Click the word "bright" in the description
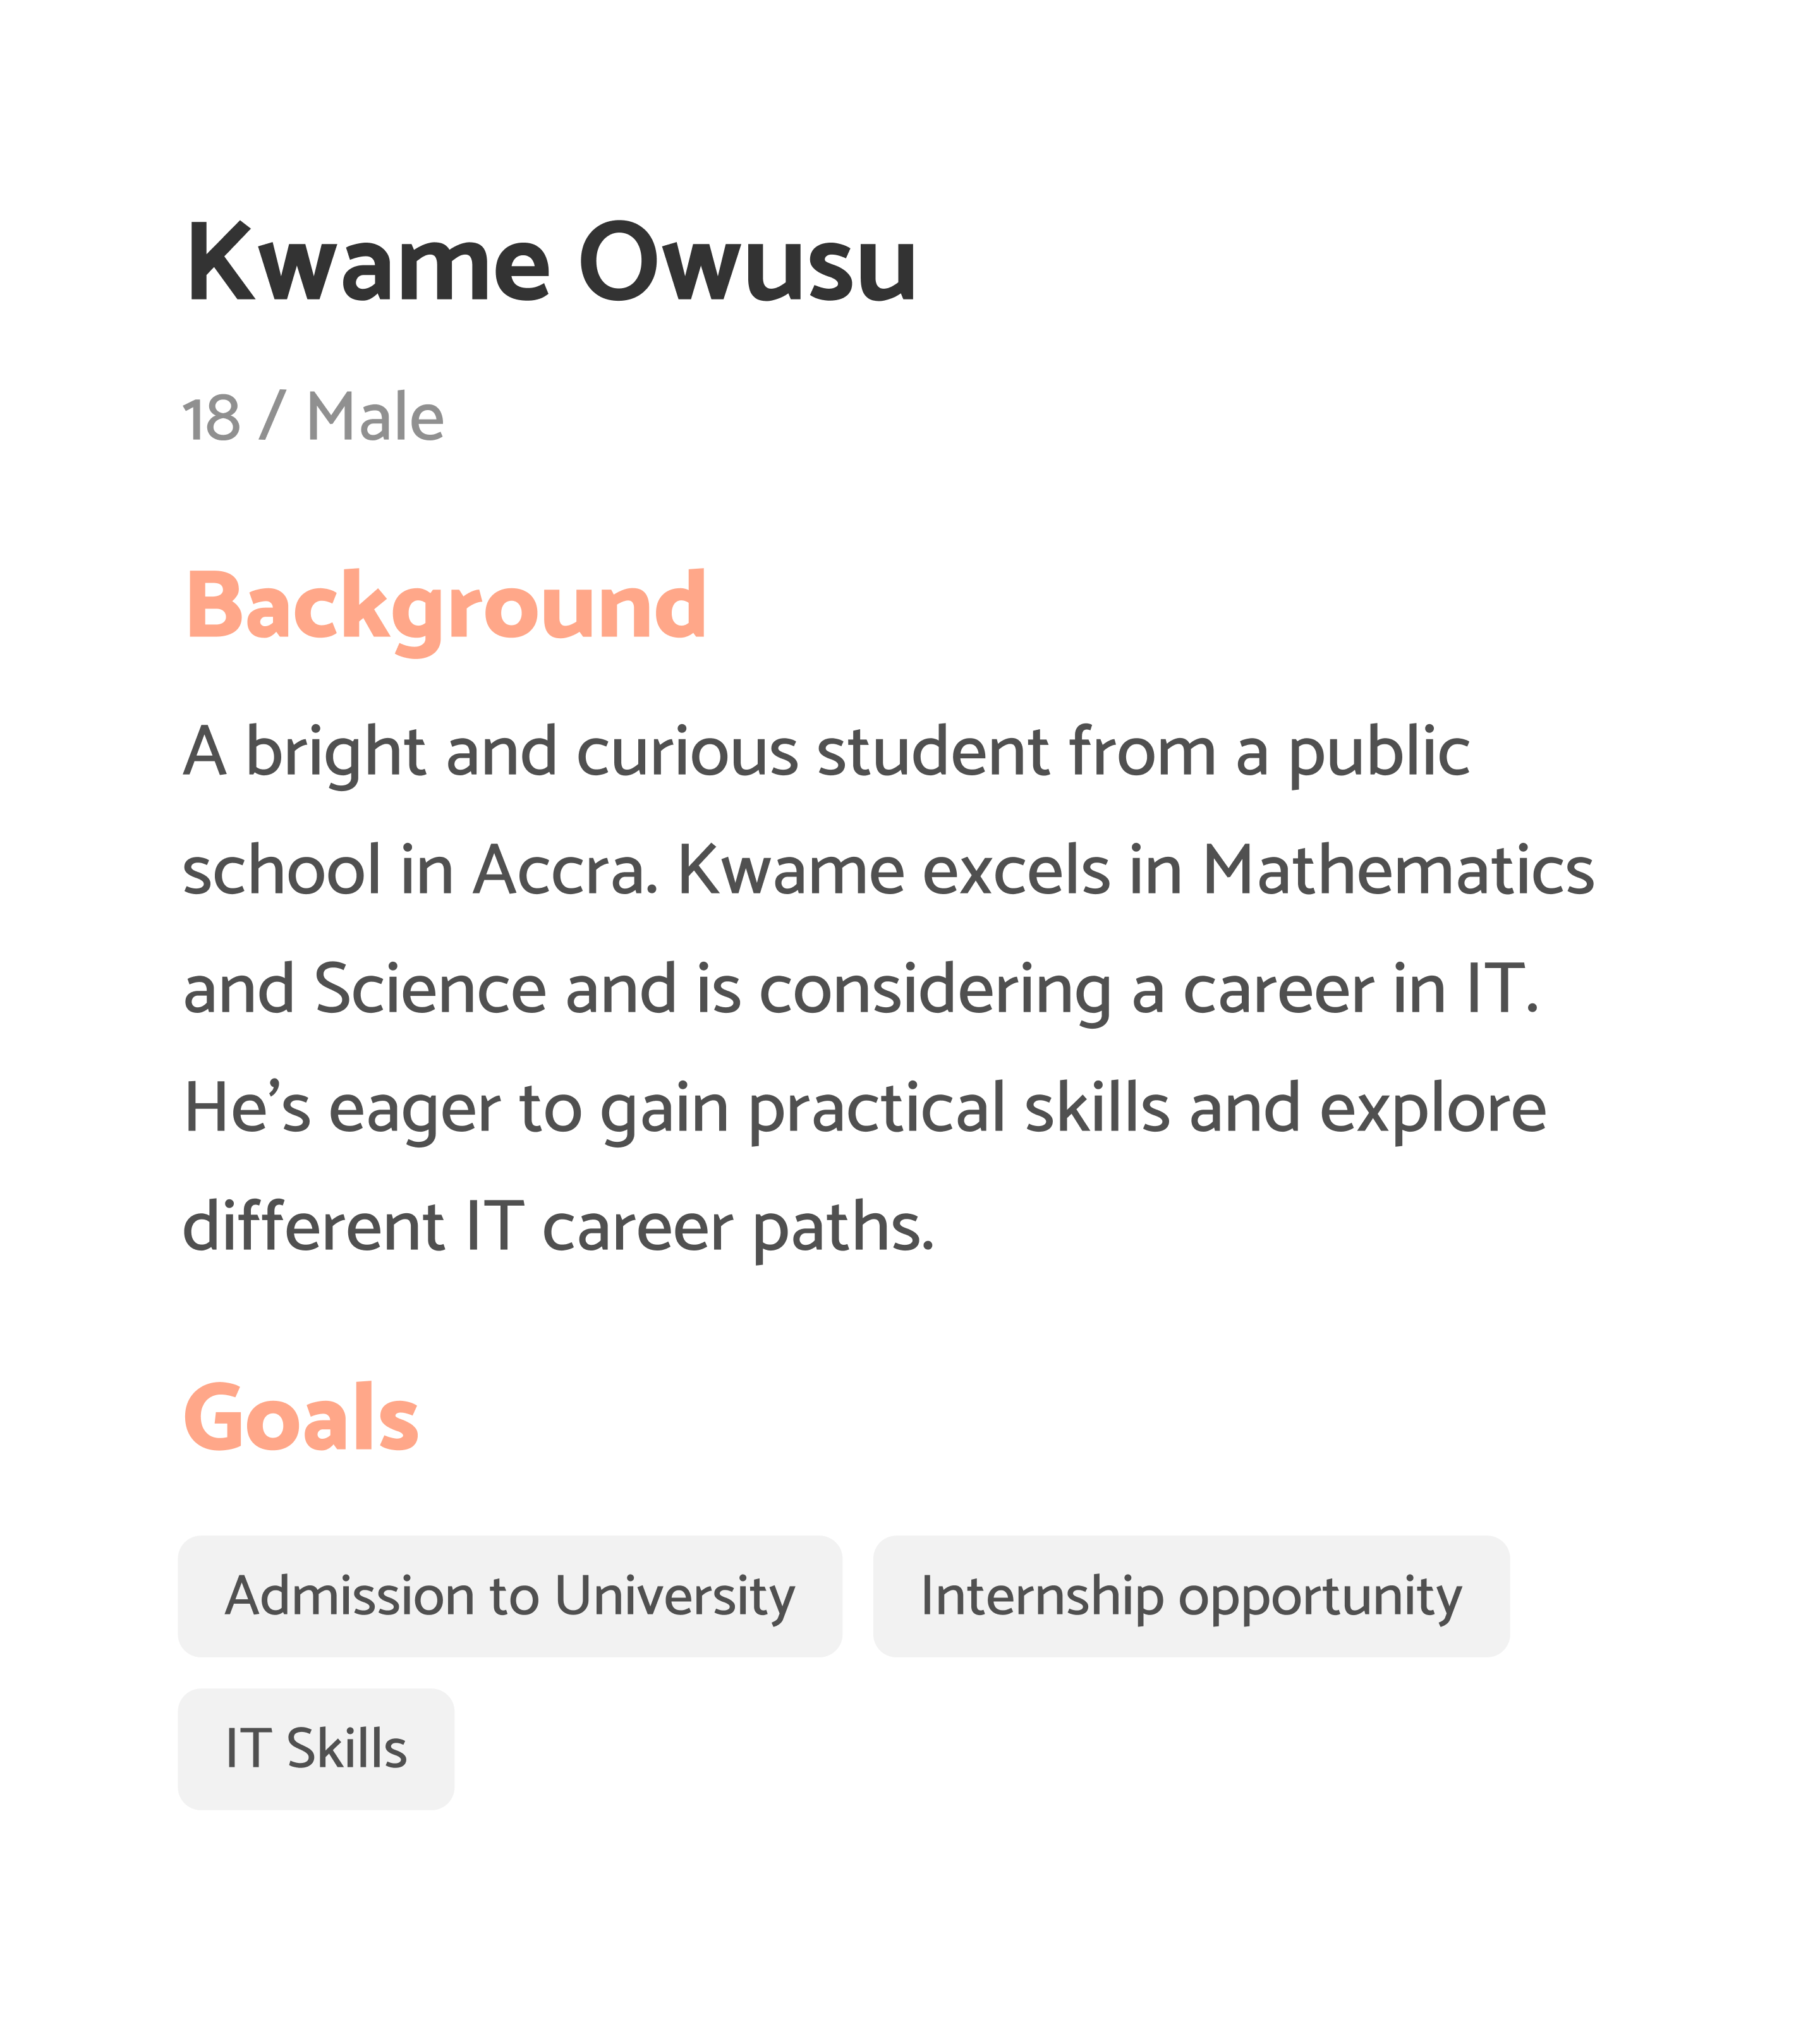Image resolution: width=1820 pixels, height=2022 pixels. (336, 752)
